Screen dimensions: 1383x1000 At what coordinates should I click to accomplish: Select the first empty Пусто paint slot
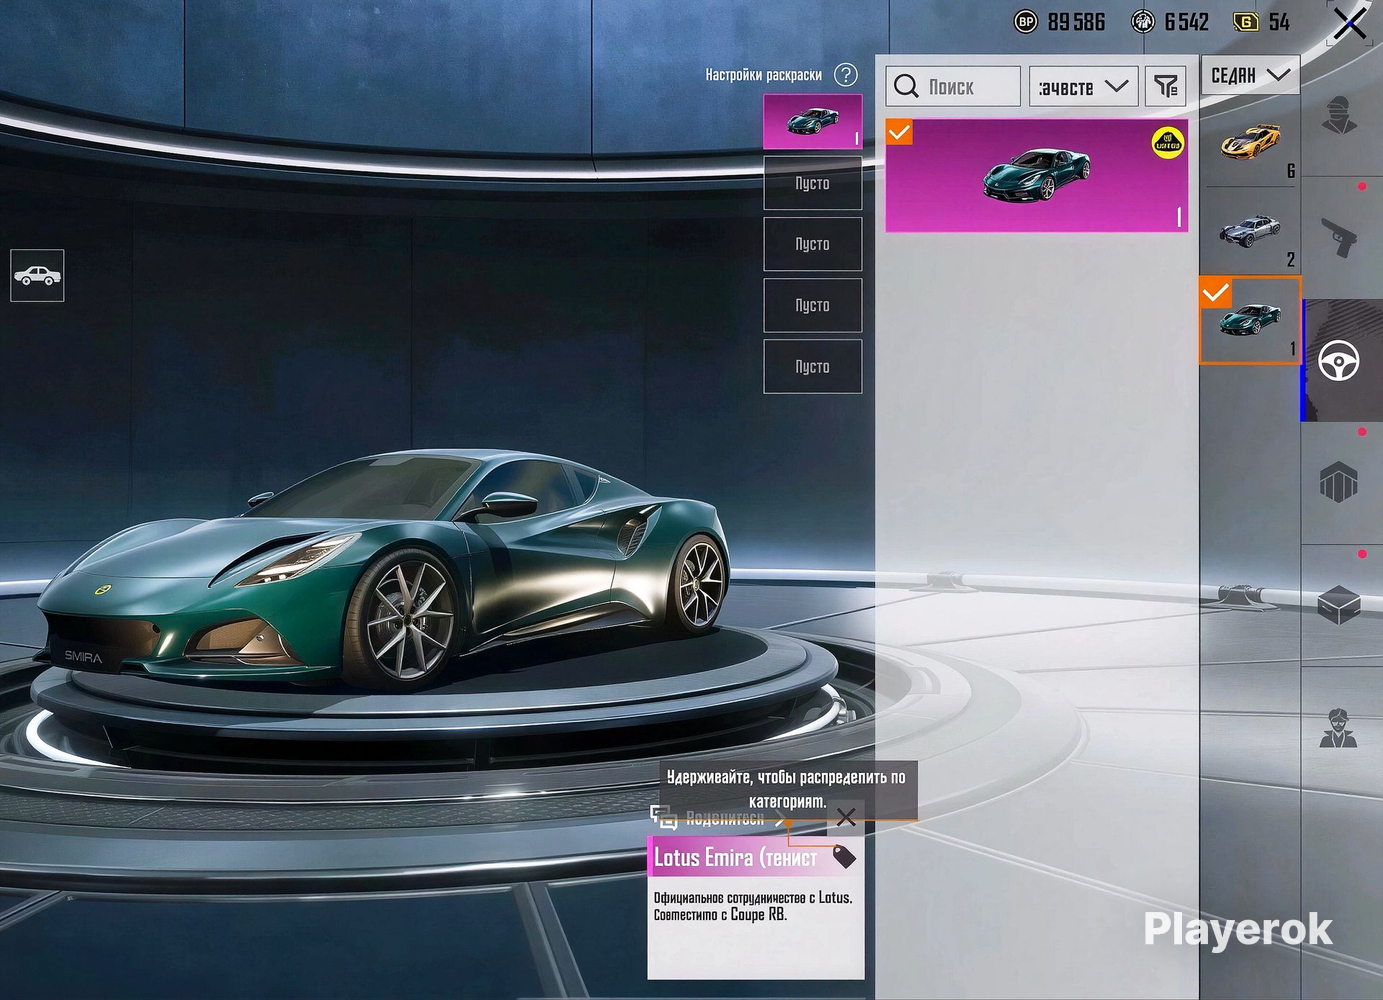coord(812,184)
